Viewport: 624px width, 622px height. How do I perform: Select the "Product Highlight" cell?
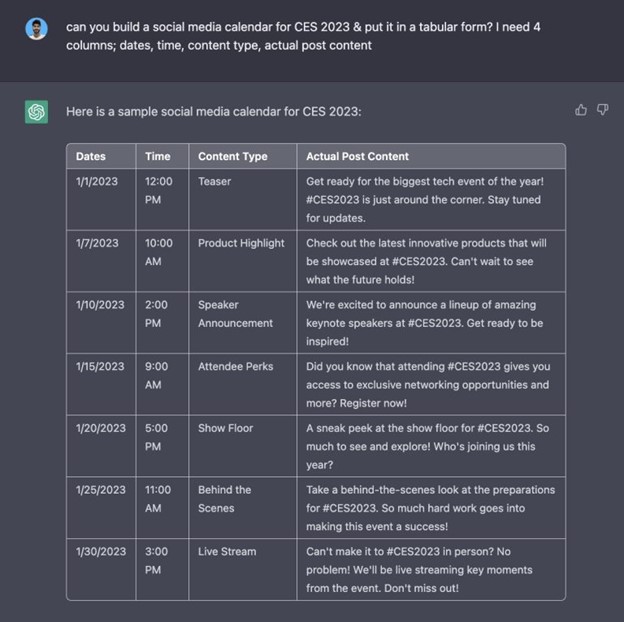coord(241,243)
